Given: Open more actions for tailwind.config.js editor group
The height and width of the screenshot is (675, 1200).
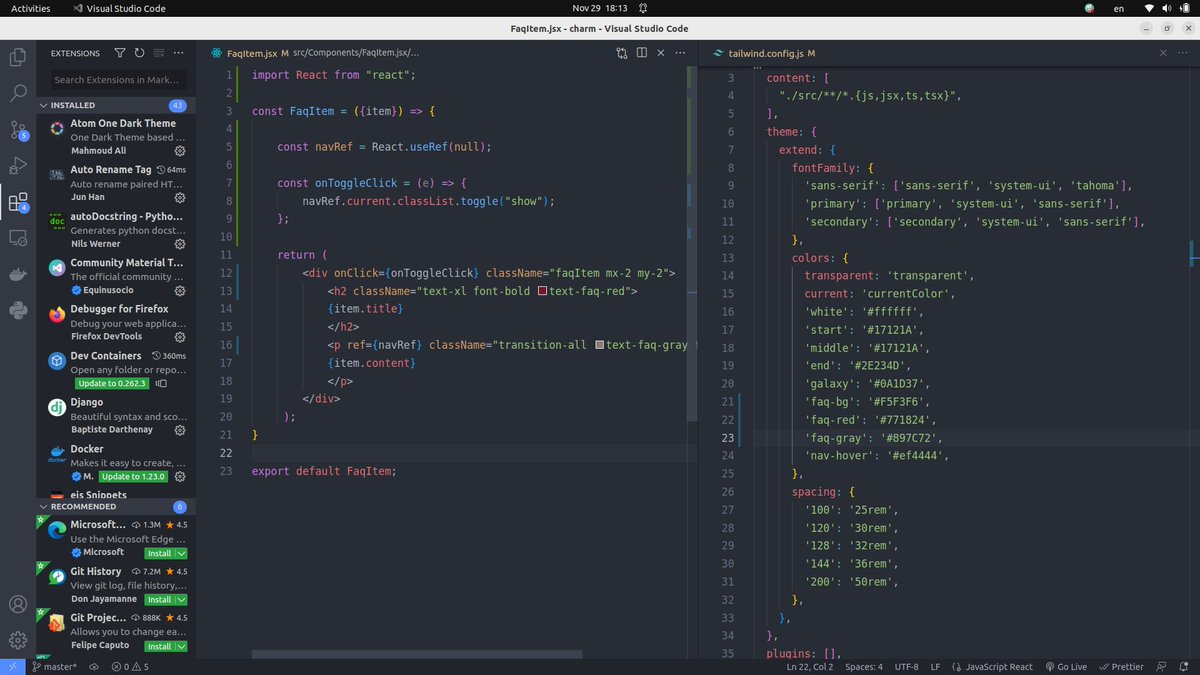Looking at the screenshot, I should (1181, 53).
